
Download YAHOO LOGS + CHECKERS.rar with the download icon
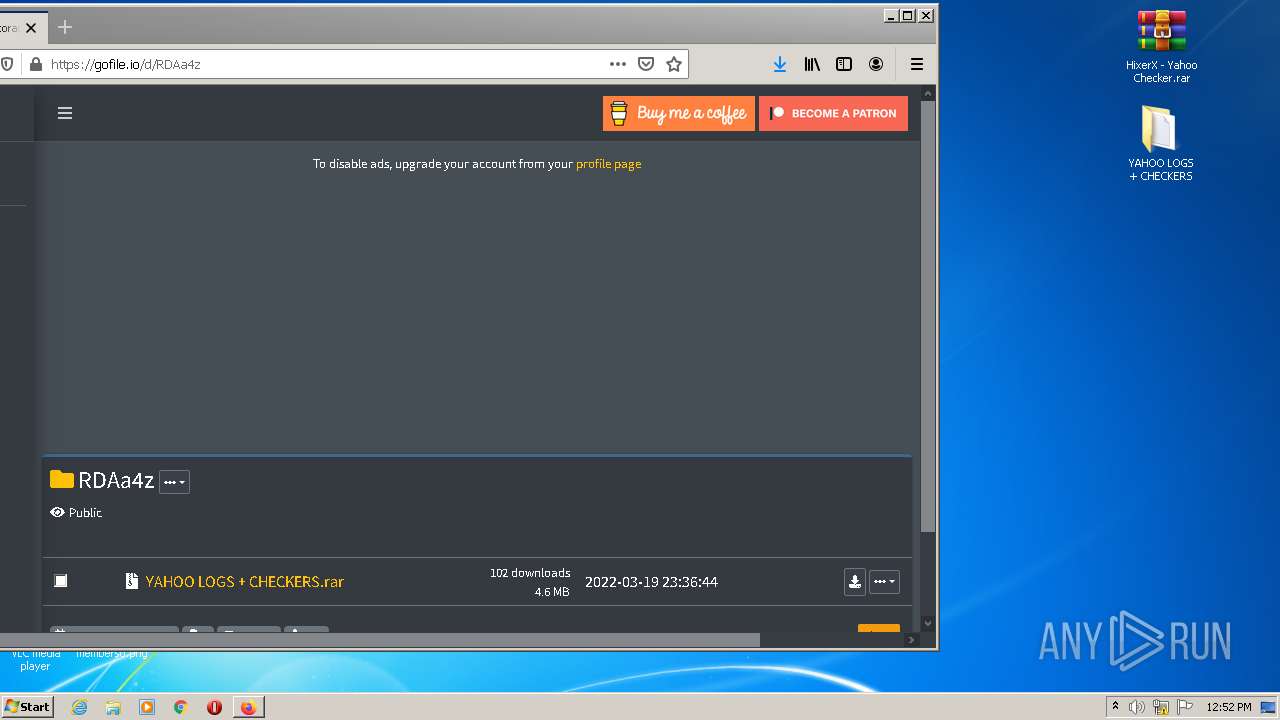coord(855,581)
